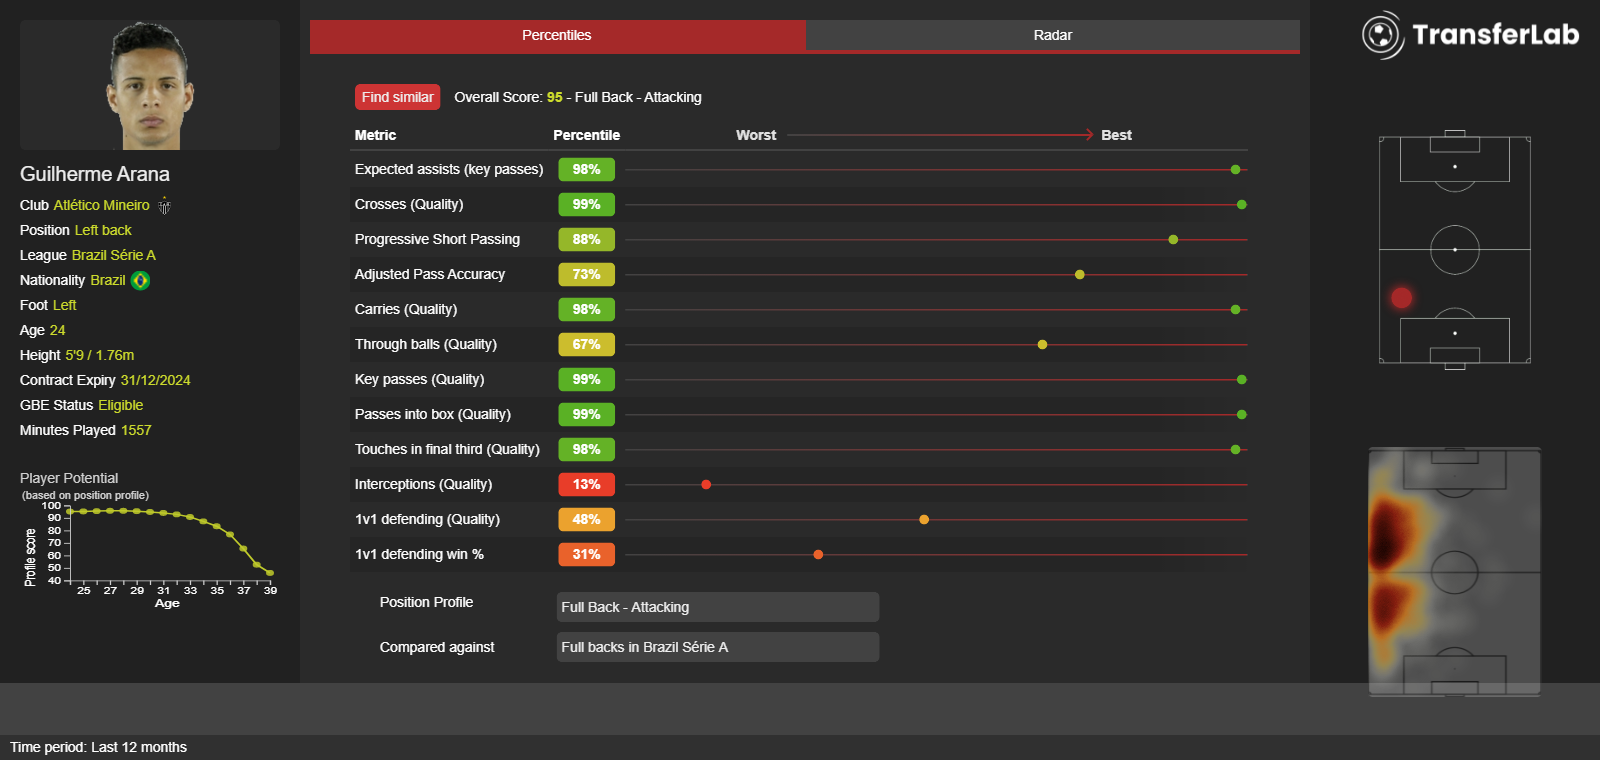Image resolution: width=1600 pixels, height=760 pixels.
Task: Click the Passes into box (Quality) label
Action: click(x=432, y=415)
